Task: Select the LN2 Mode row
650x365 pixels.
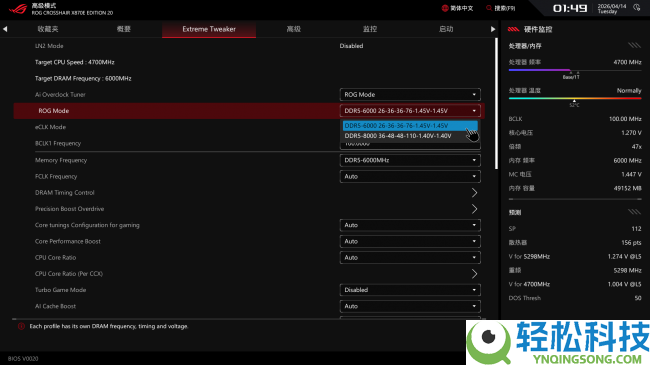Action: click(x=249, y=46)
